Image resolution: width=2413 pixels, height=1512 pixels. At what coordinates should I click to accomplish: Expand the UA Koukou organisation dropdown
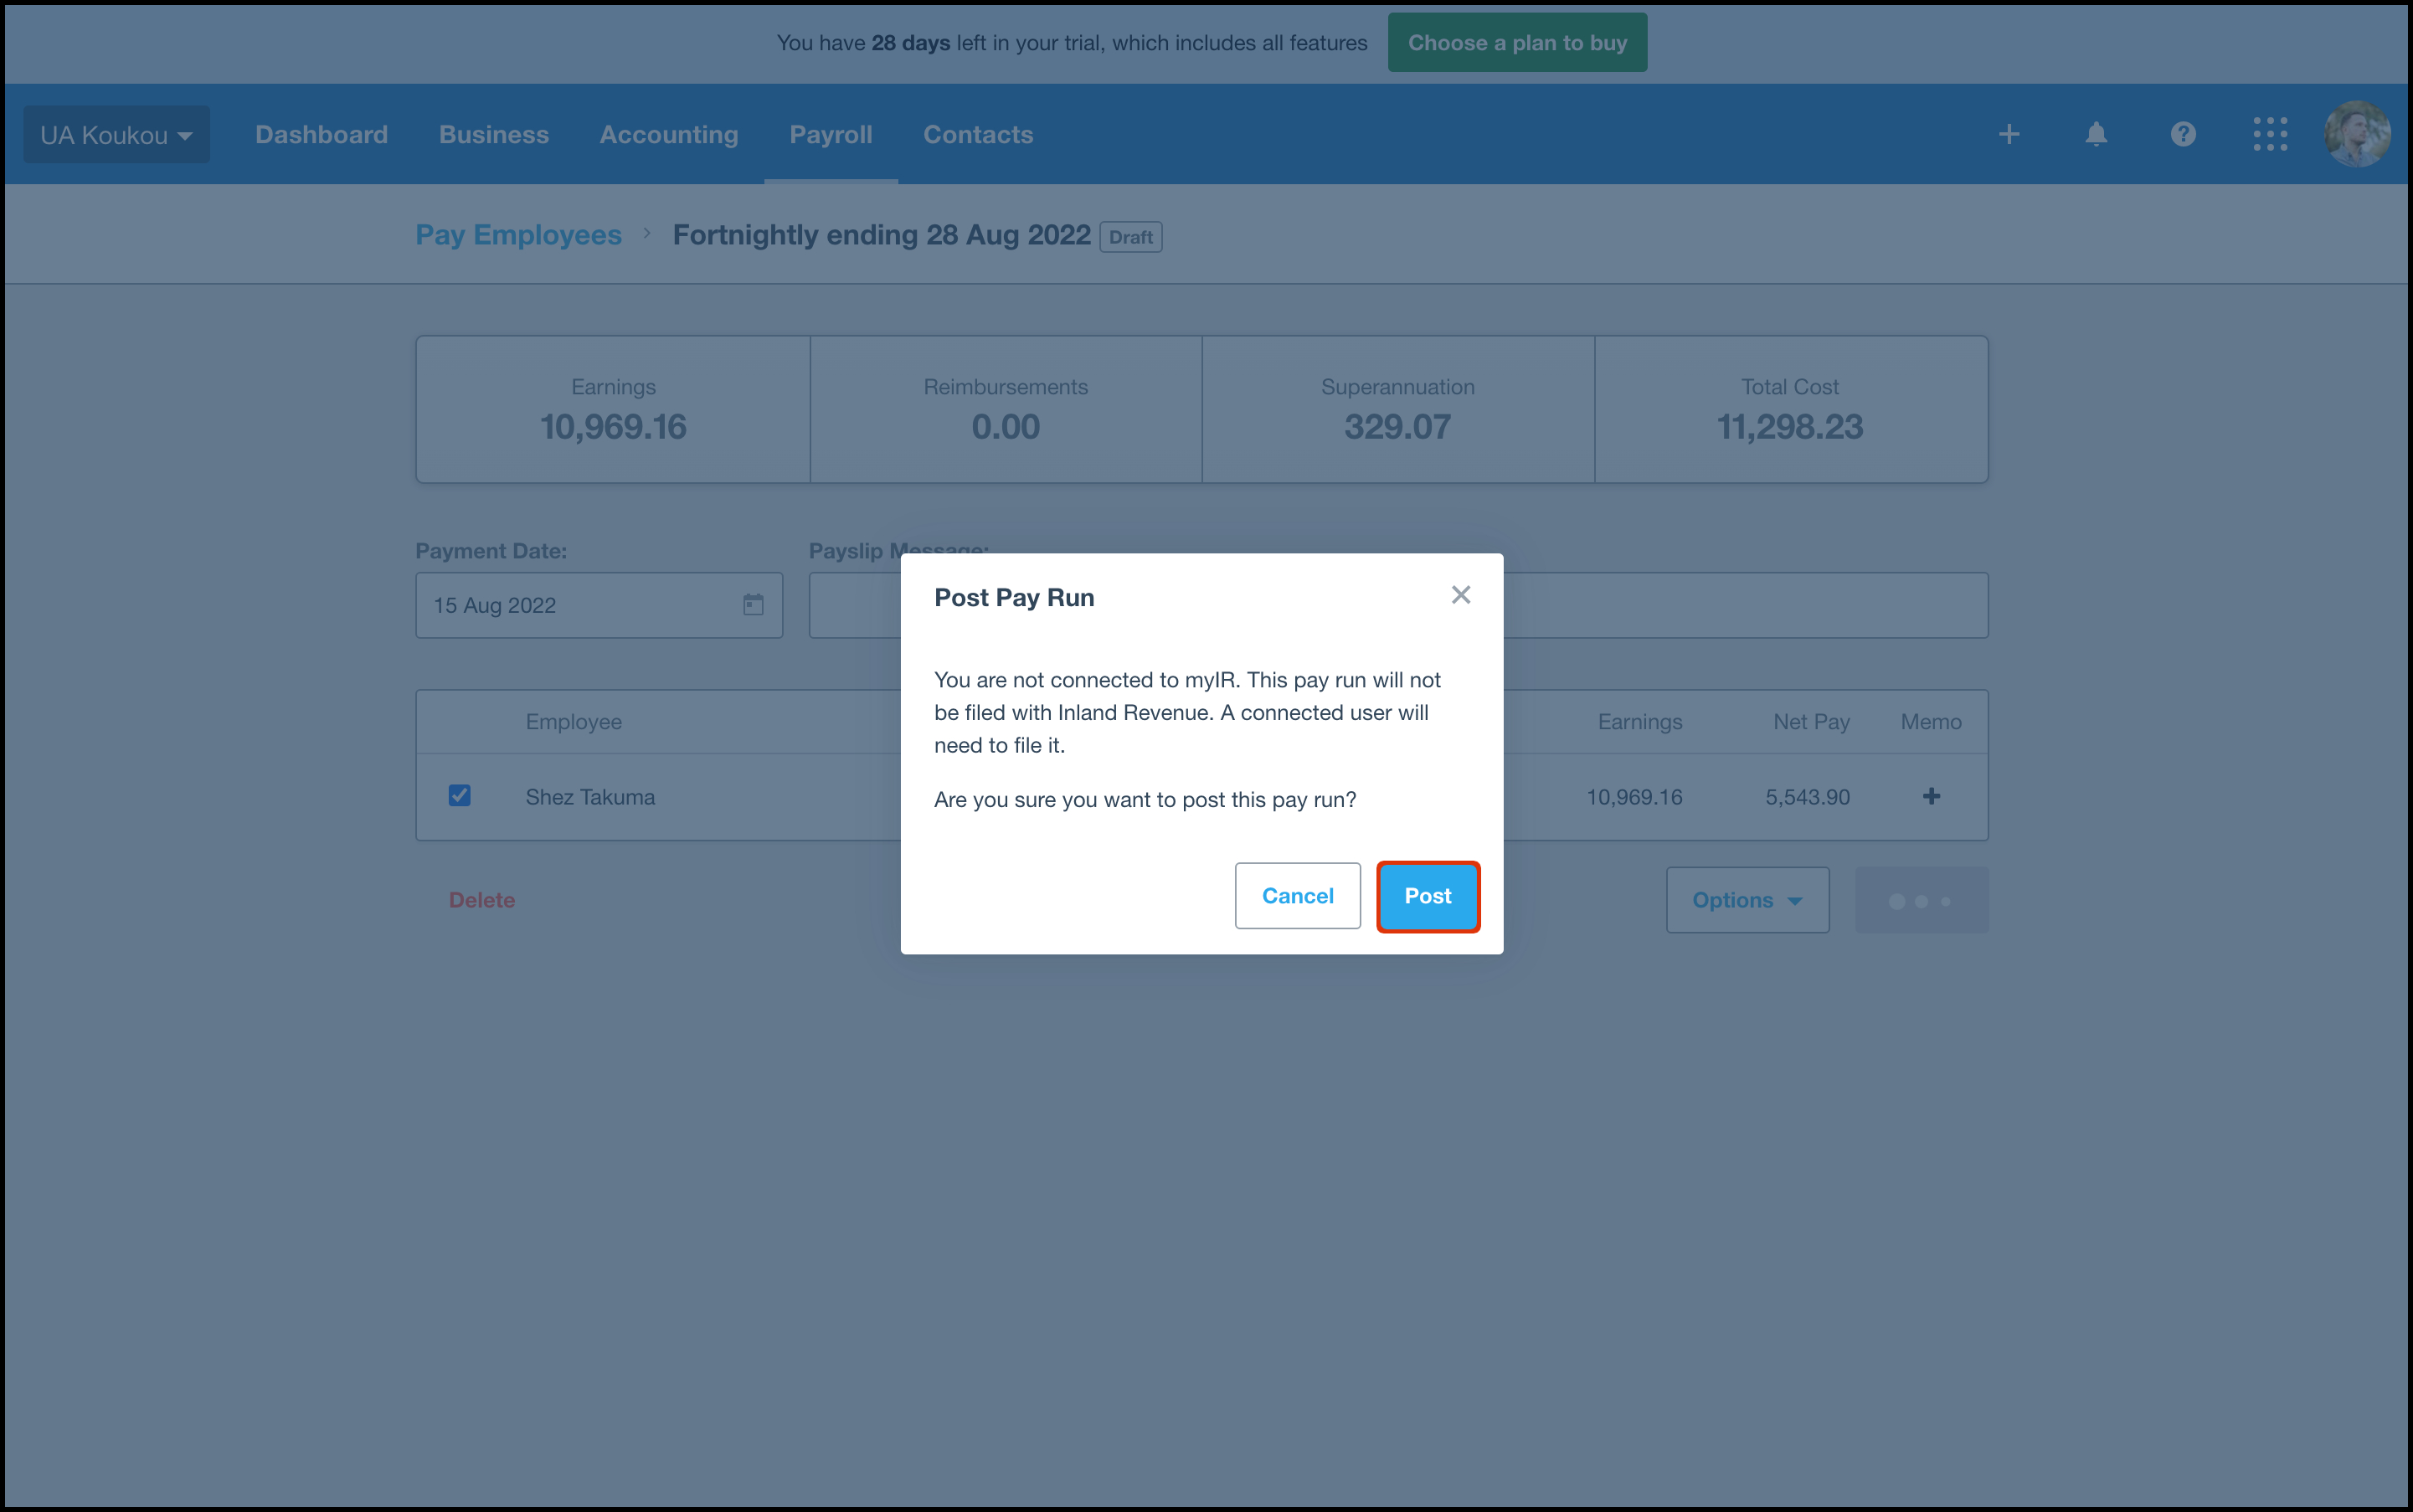click(116, 135)
